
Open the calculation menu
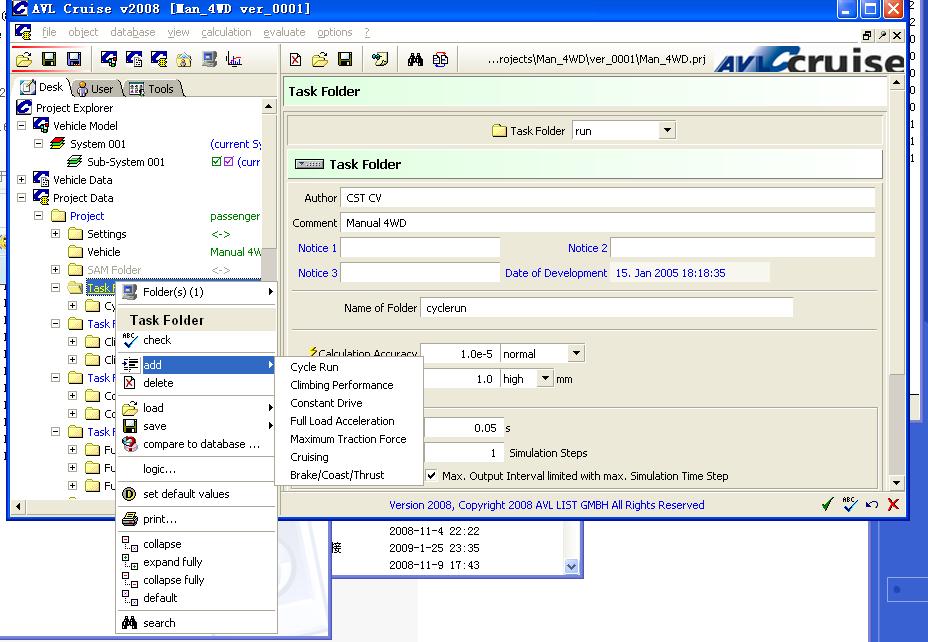(x=226, y=32)
